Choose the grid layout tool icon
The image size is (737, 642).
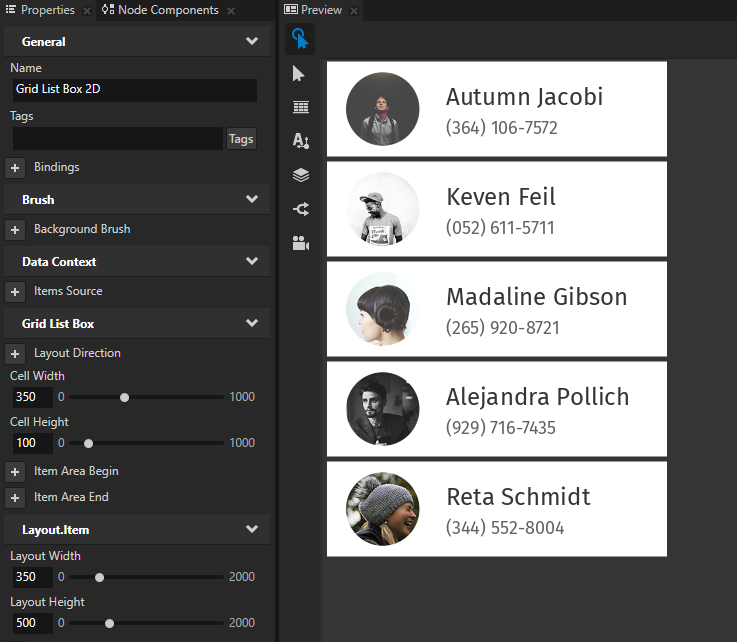click(x=300, y=107)
